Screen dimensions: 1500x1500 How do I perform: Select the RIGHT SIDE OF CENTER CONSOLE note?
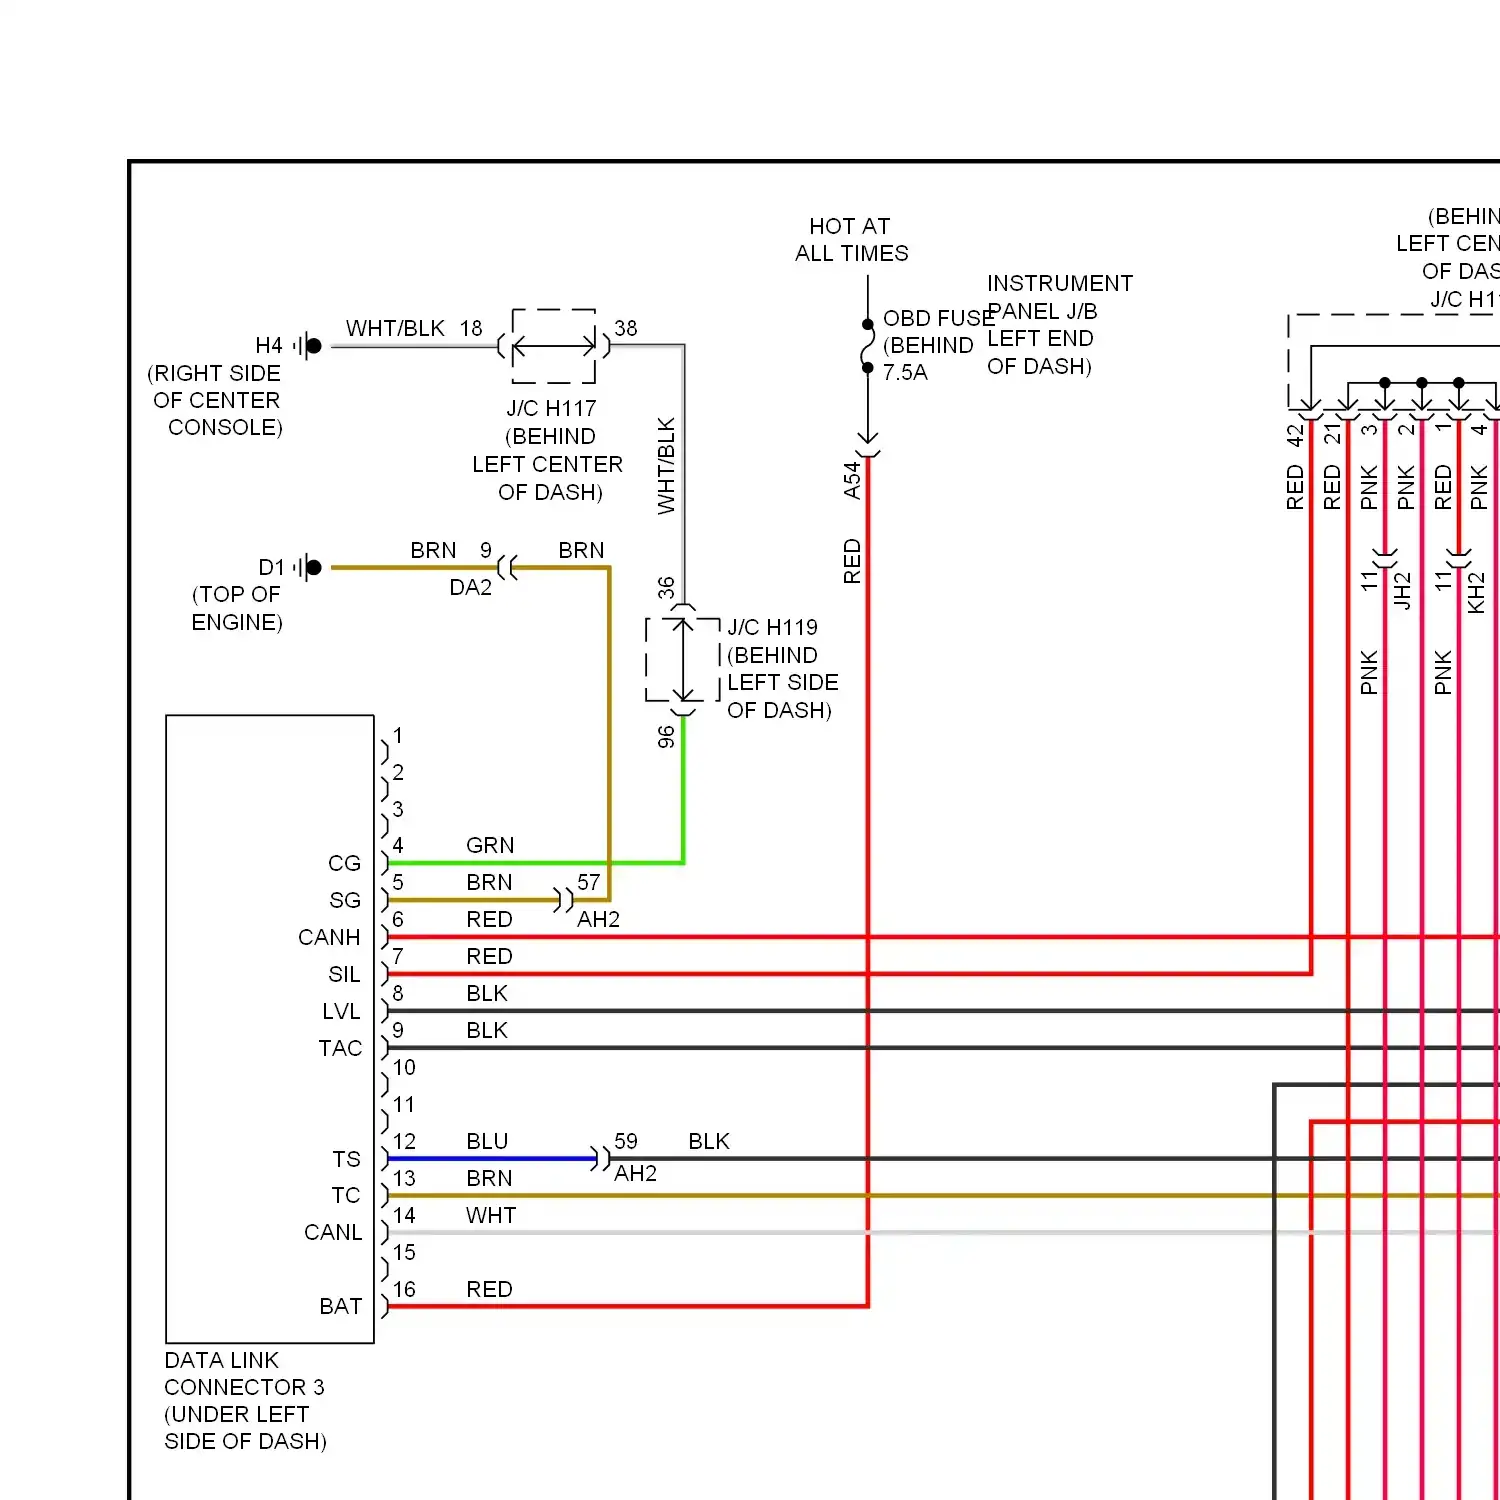(x=216, y=400)
